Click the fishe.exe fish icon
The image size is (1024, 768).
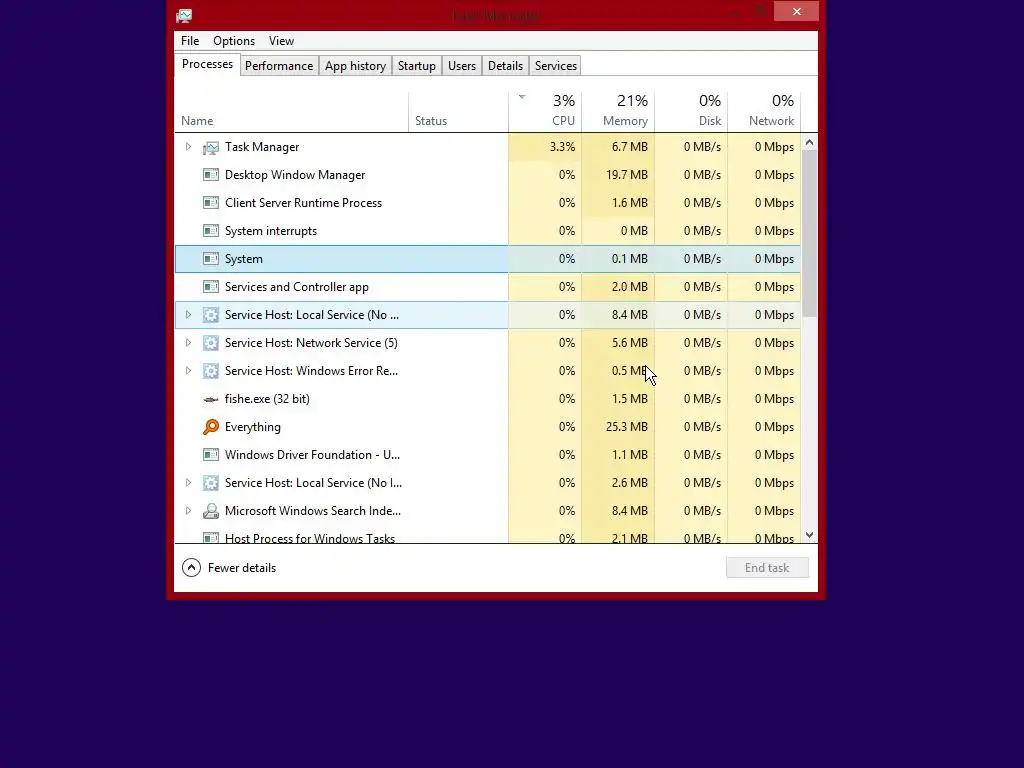[x=210, y=399]
